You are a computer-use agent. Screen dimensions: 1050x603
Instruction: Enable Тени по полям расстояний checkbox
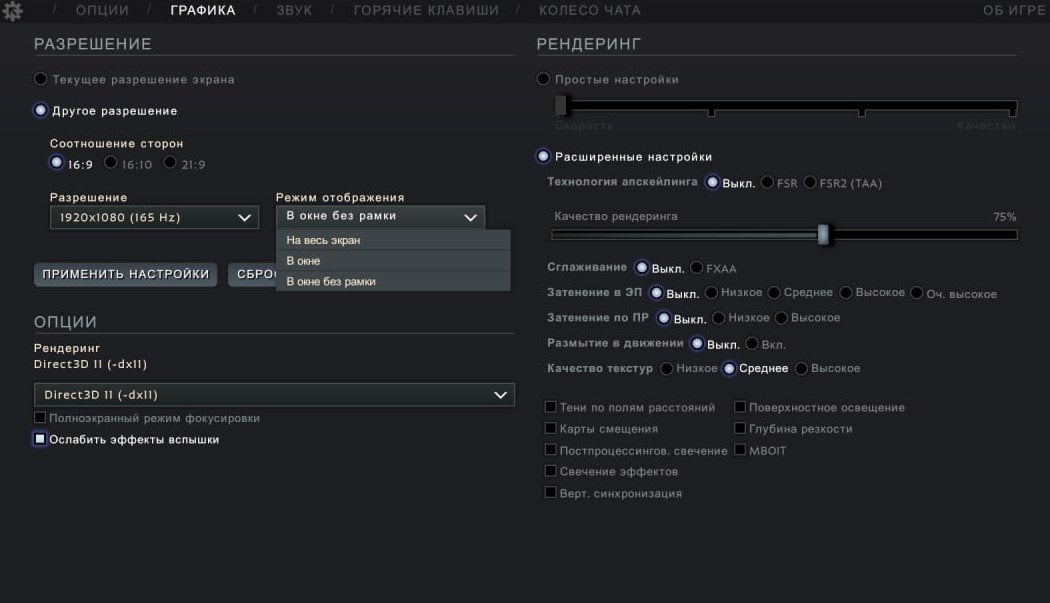click(550, 406)
